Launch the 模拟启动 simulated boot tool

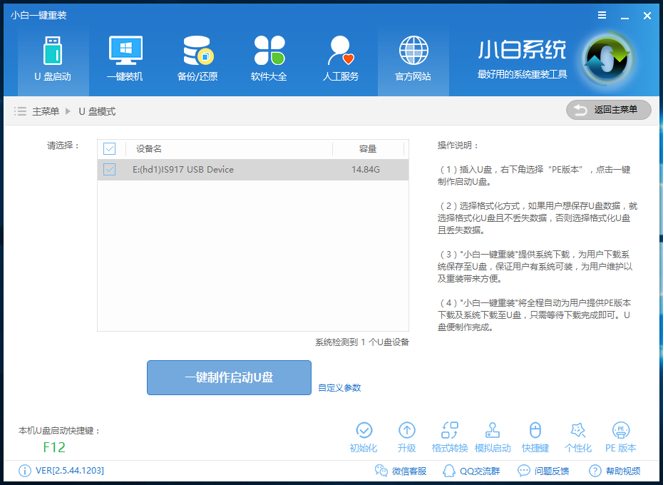click(492, 437)
